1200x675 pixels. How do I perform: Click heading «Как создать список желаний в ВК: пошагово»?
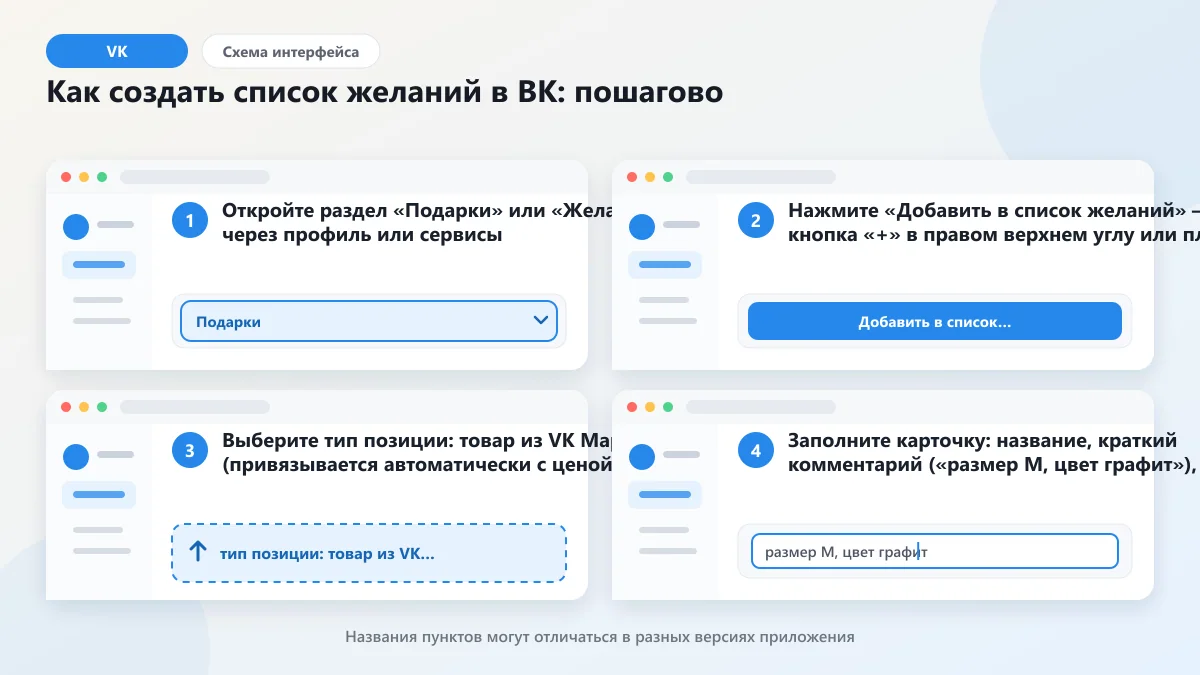click(385, 93)
